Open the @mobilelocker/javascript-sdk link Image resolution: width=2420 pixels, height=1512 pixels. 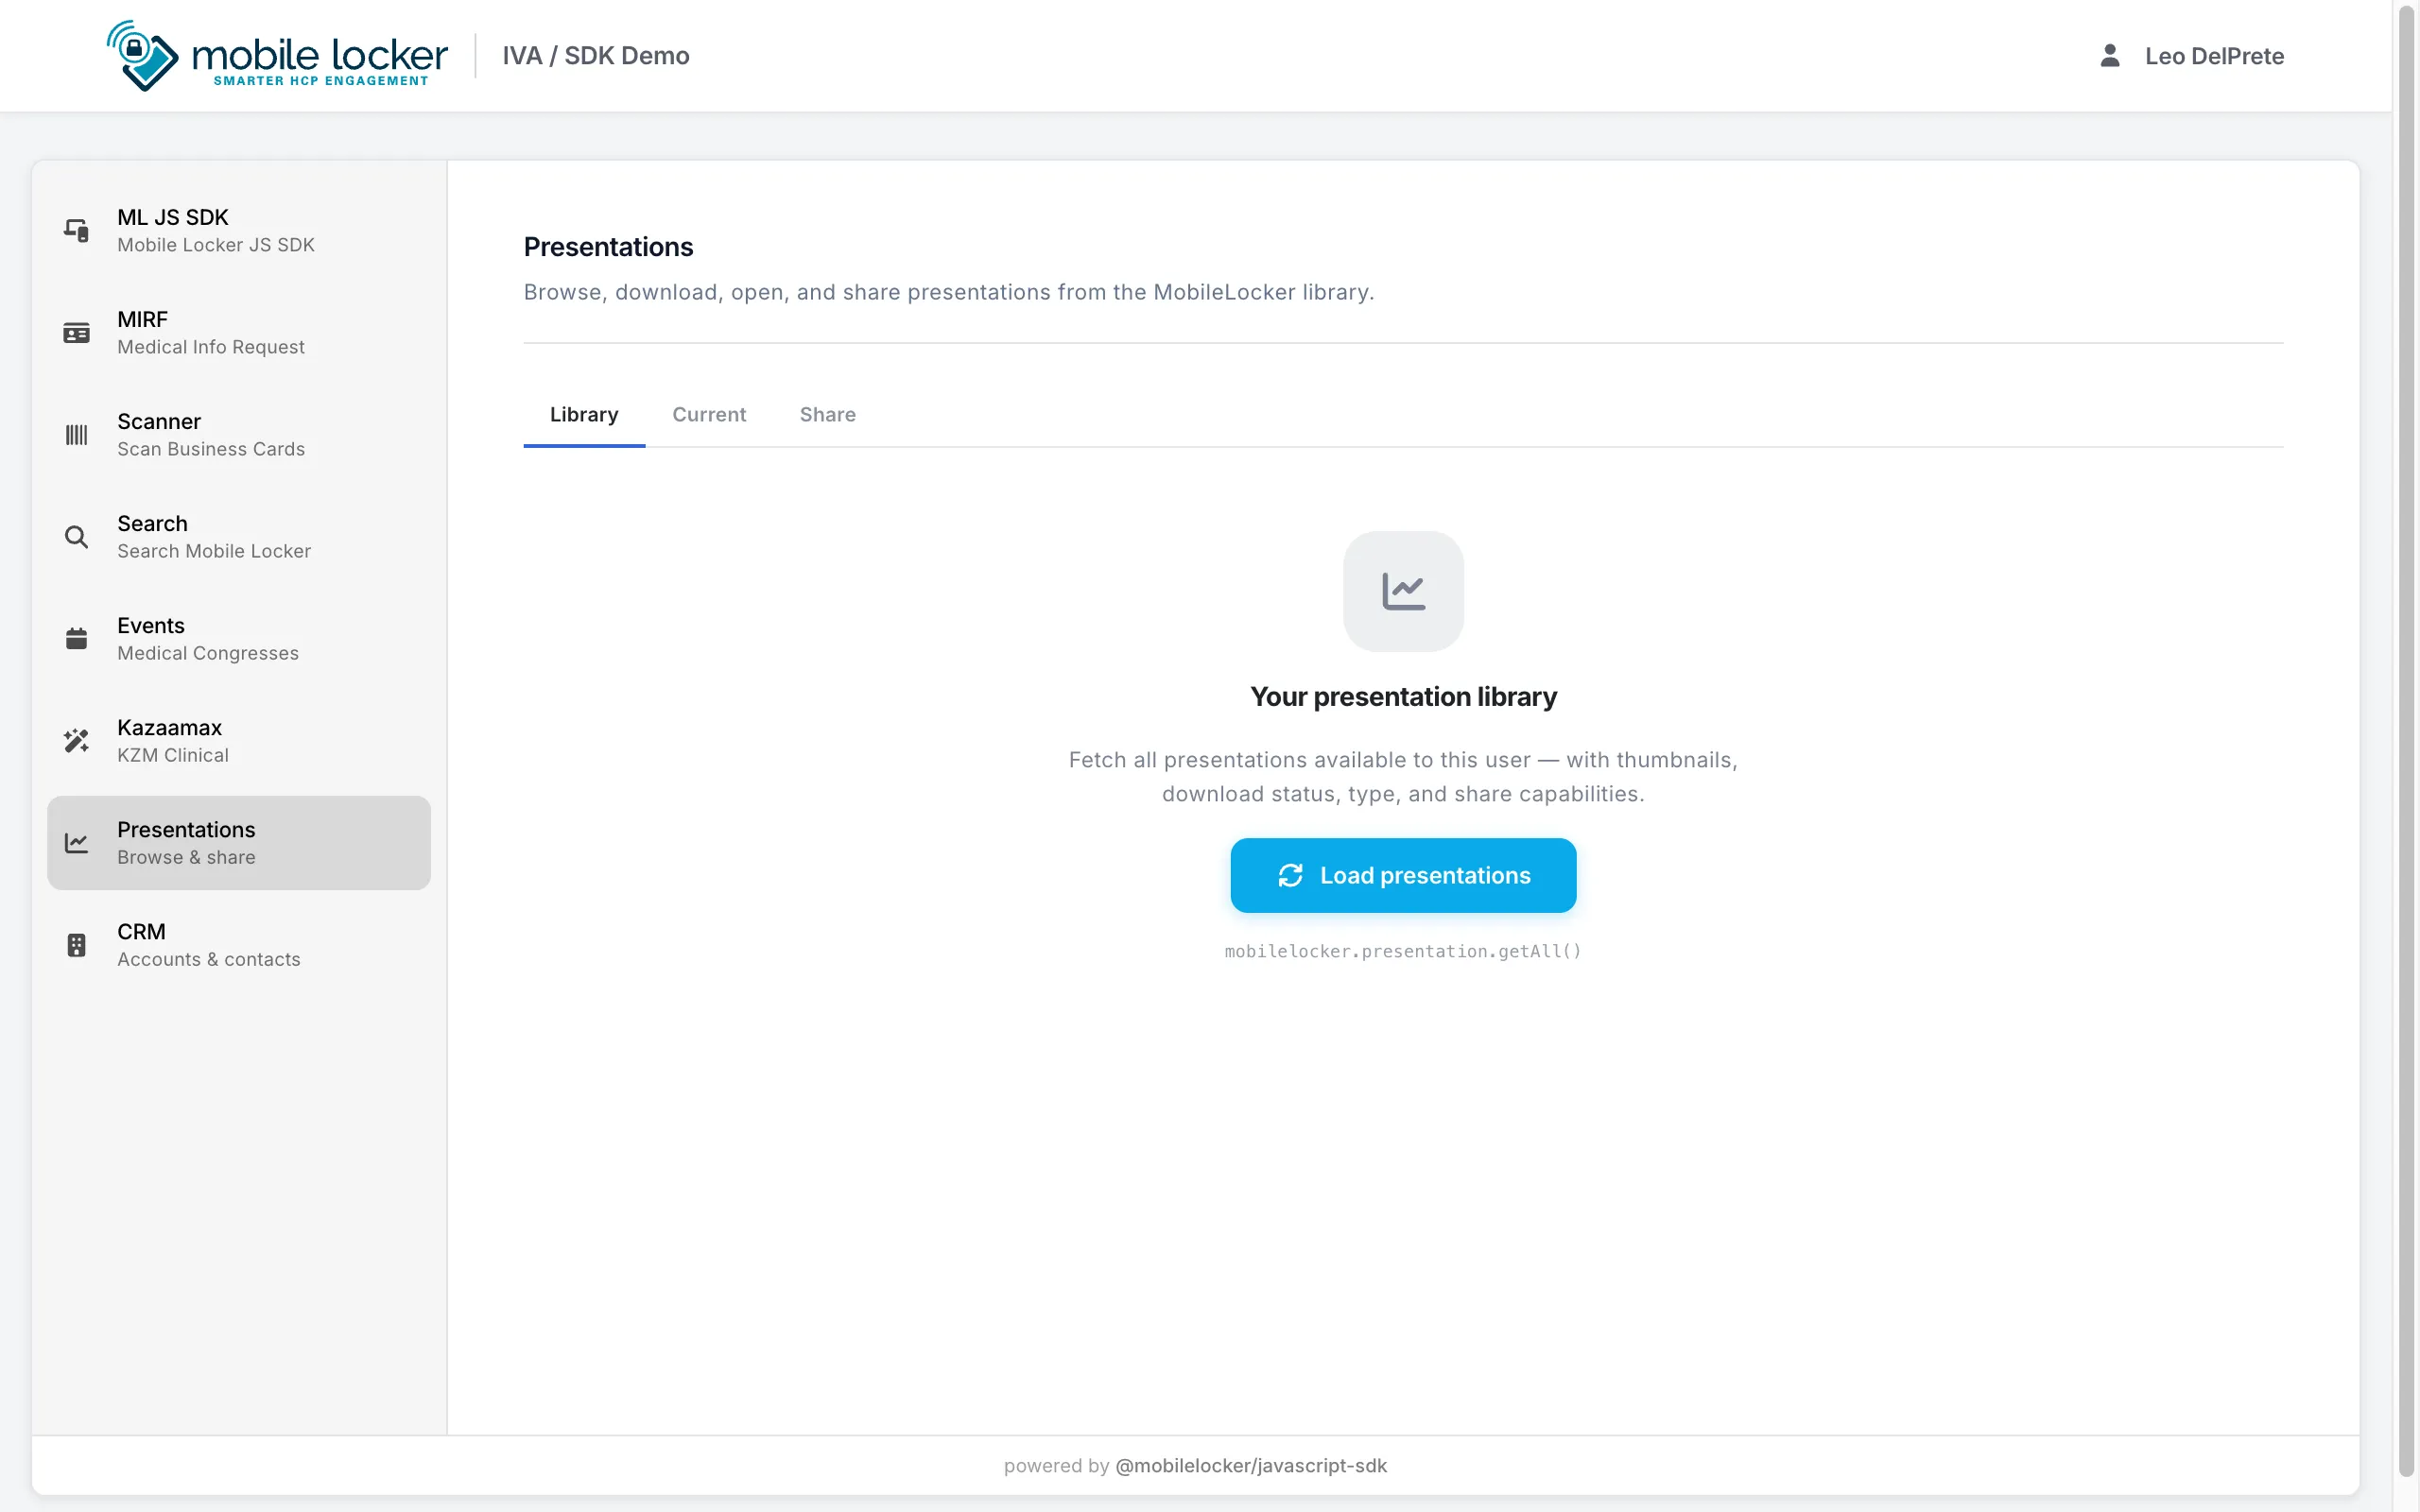(1251, 1465)
